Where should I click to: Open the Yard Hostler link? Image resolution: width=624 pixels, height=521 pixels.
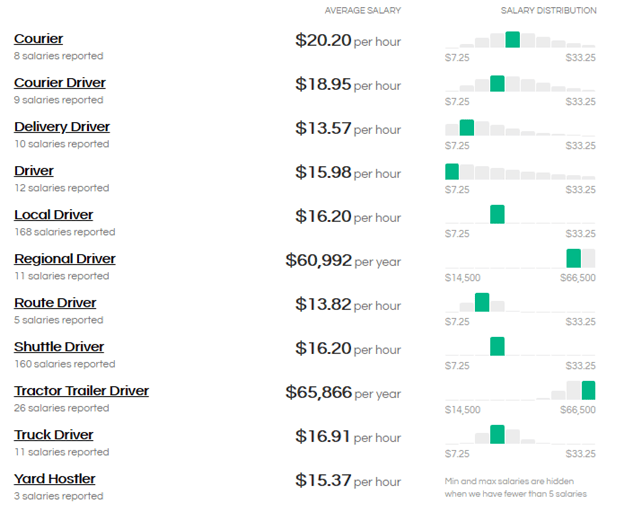tap(53, 479)
